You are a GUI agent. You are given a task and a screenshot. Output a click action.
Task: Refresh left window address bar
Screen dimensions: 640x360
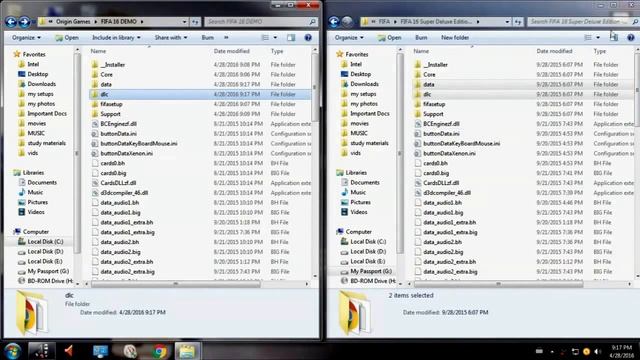[196, 22]
